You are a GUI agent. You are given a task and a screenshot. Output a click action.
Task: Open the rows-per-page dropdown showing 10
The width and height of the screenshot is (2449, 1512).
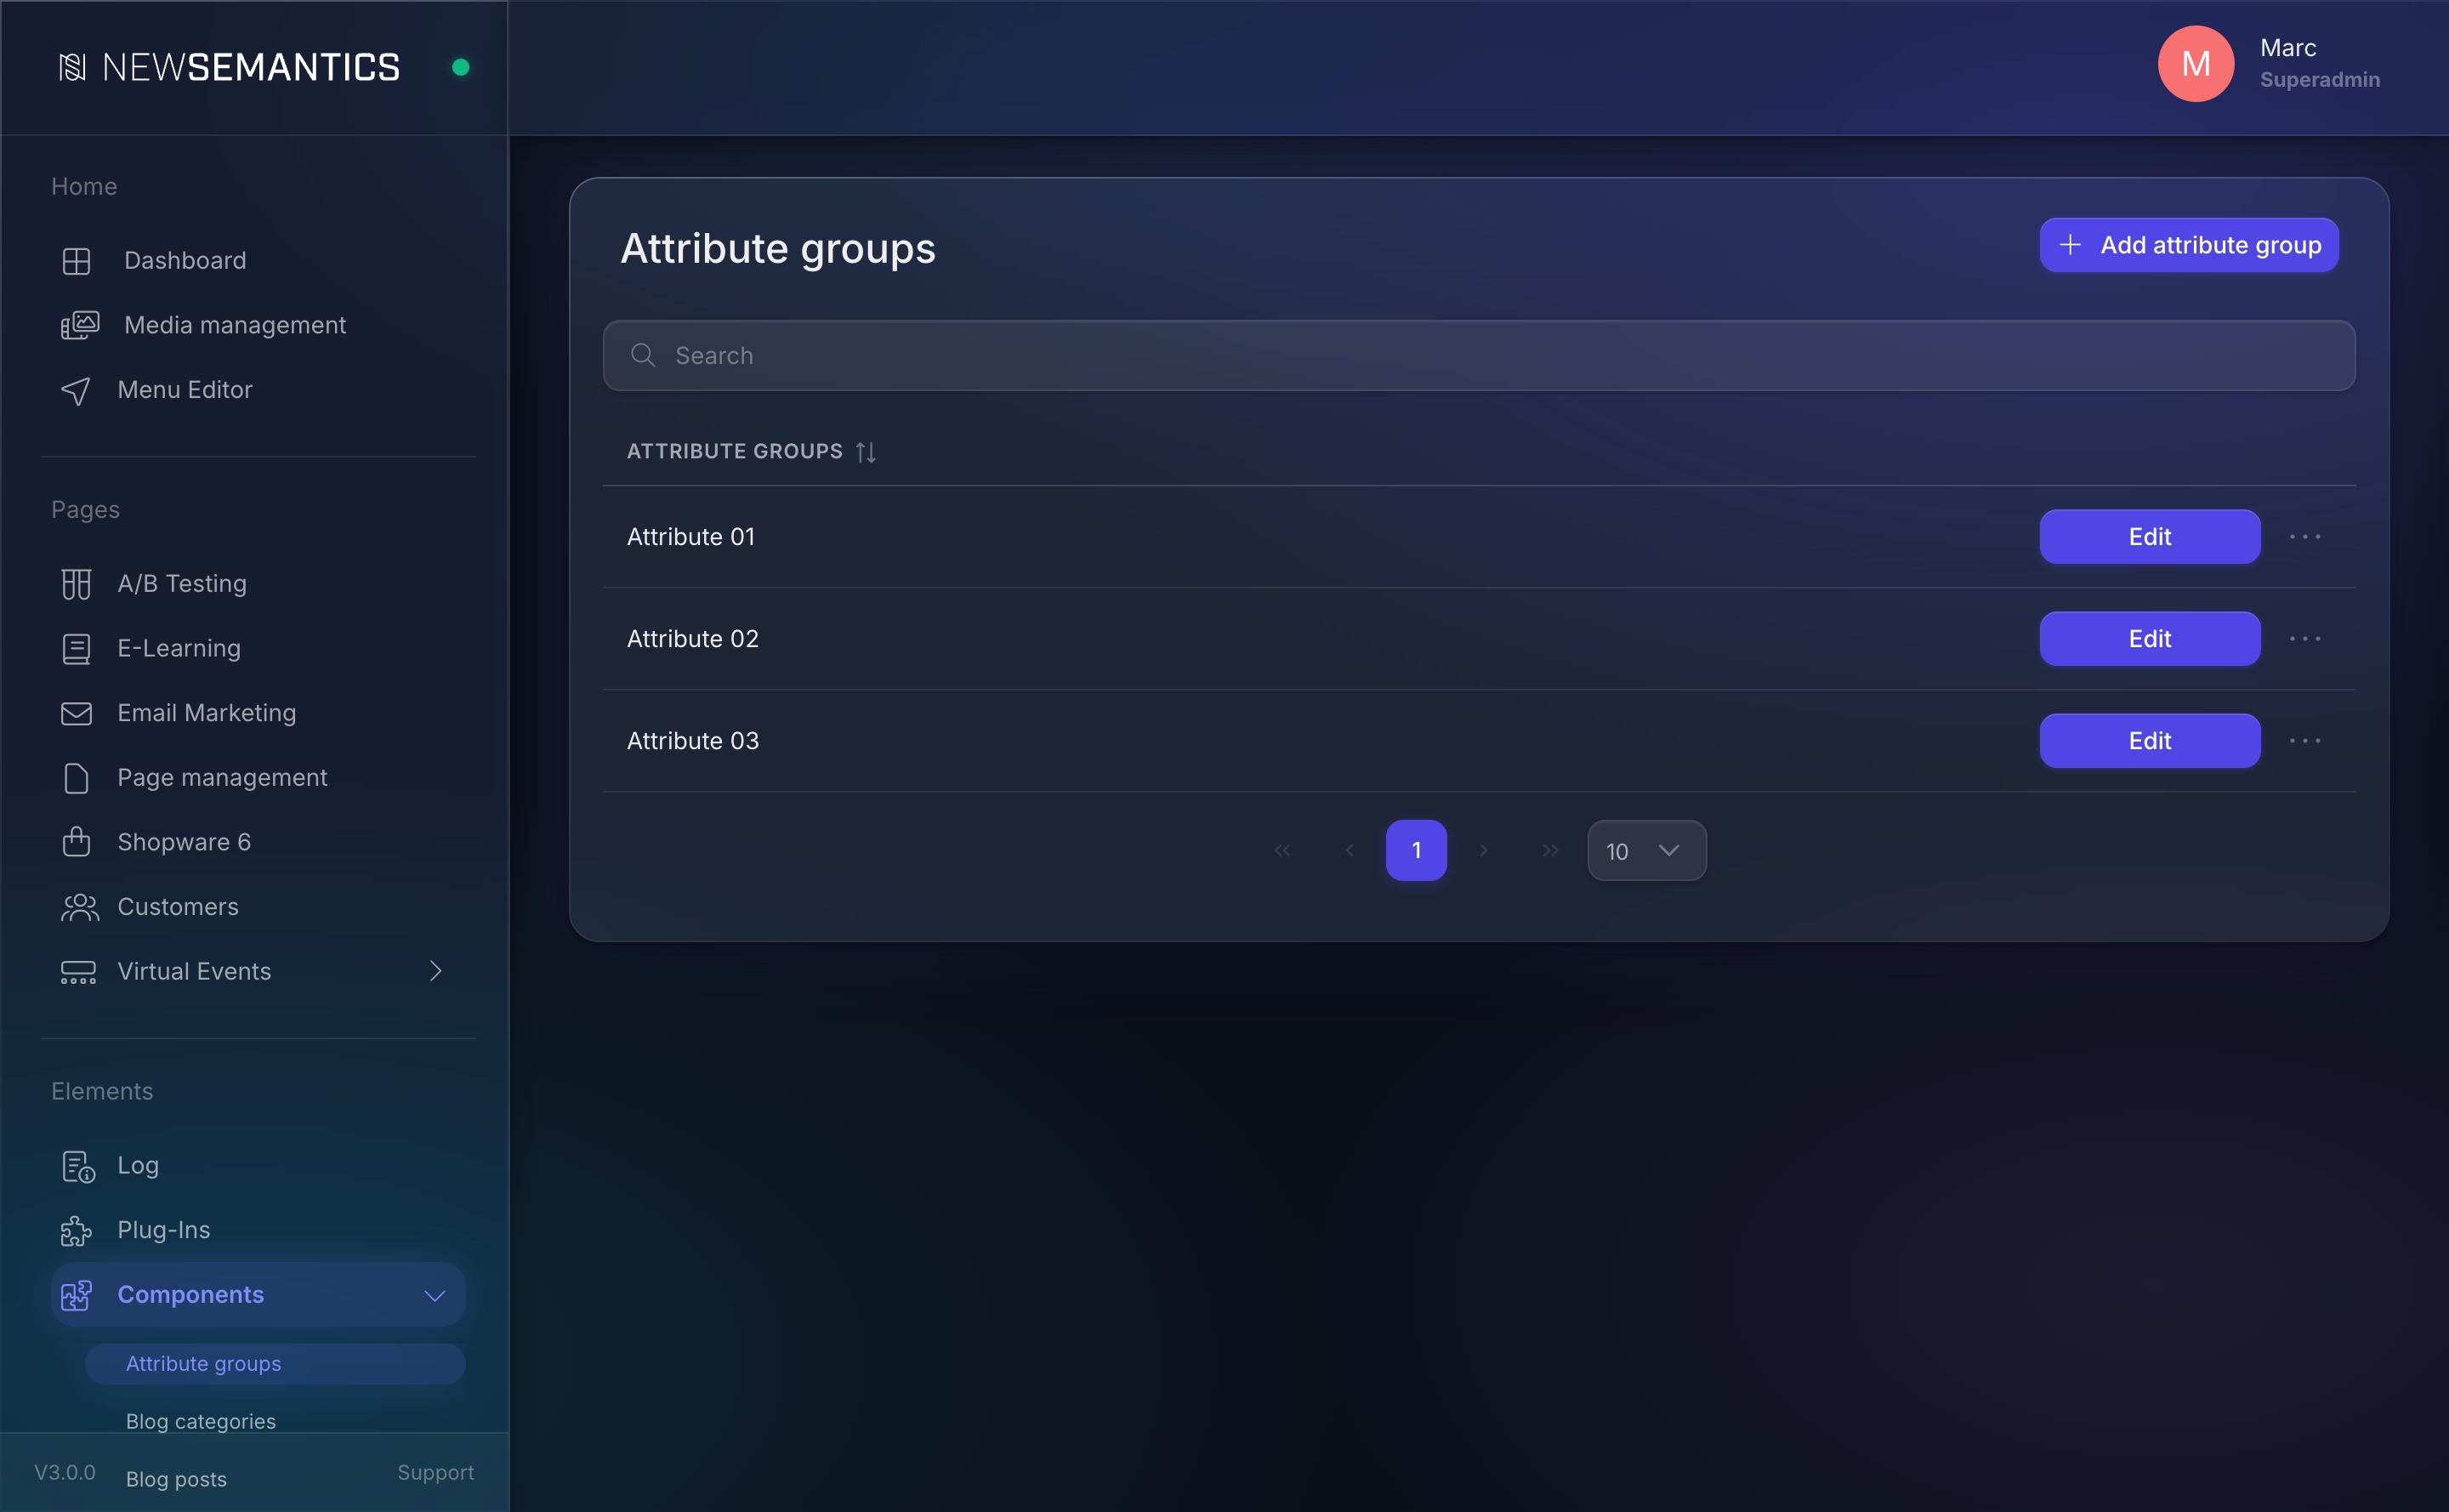[1647, 851]
